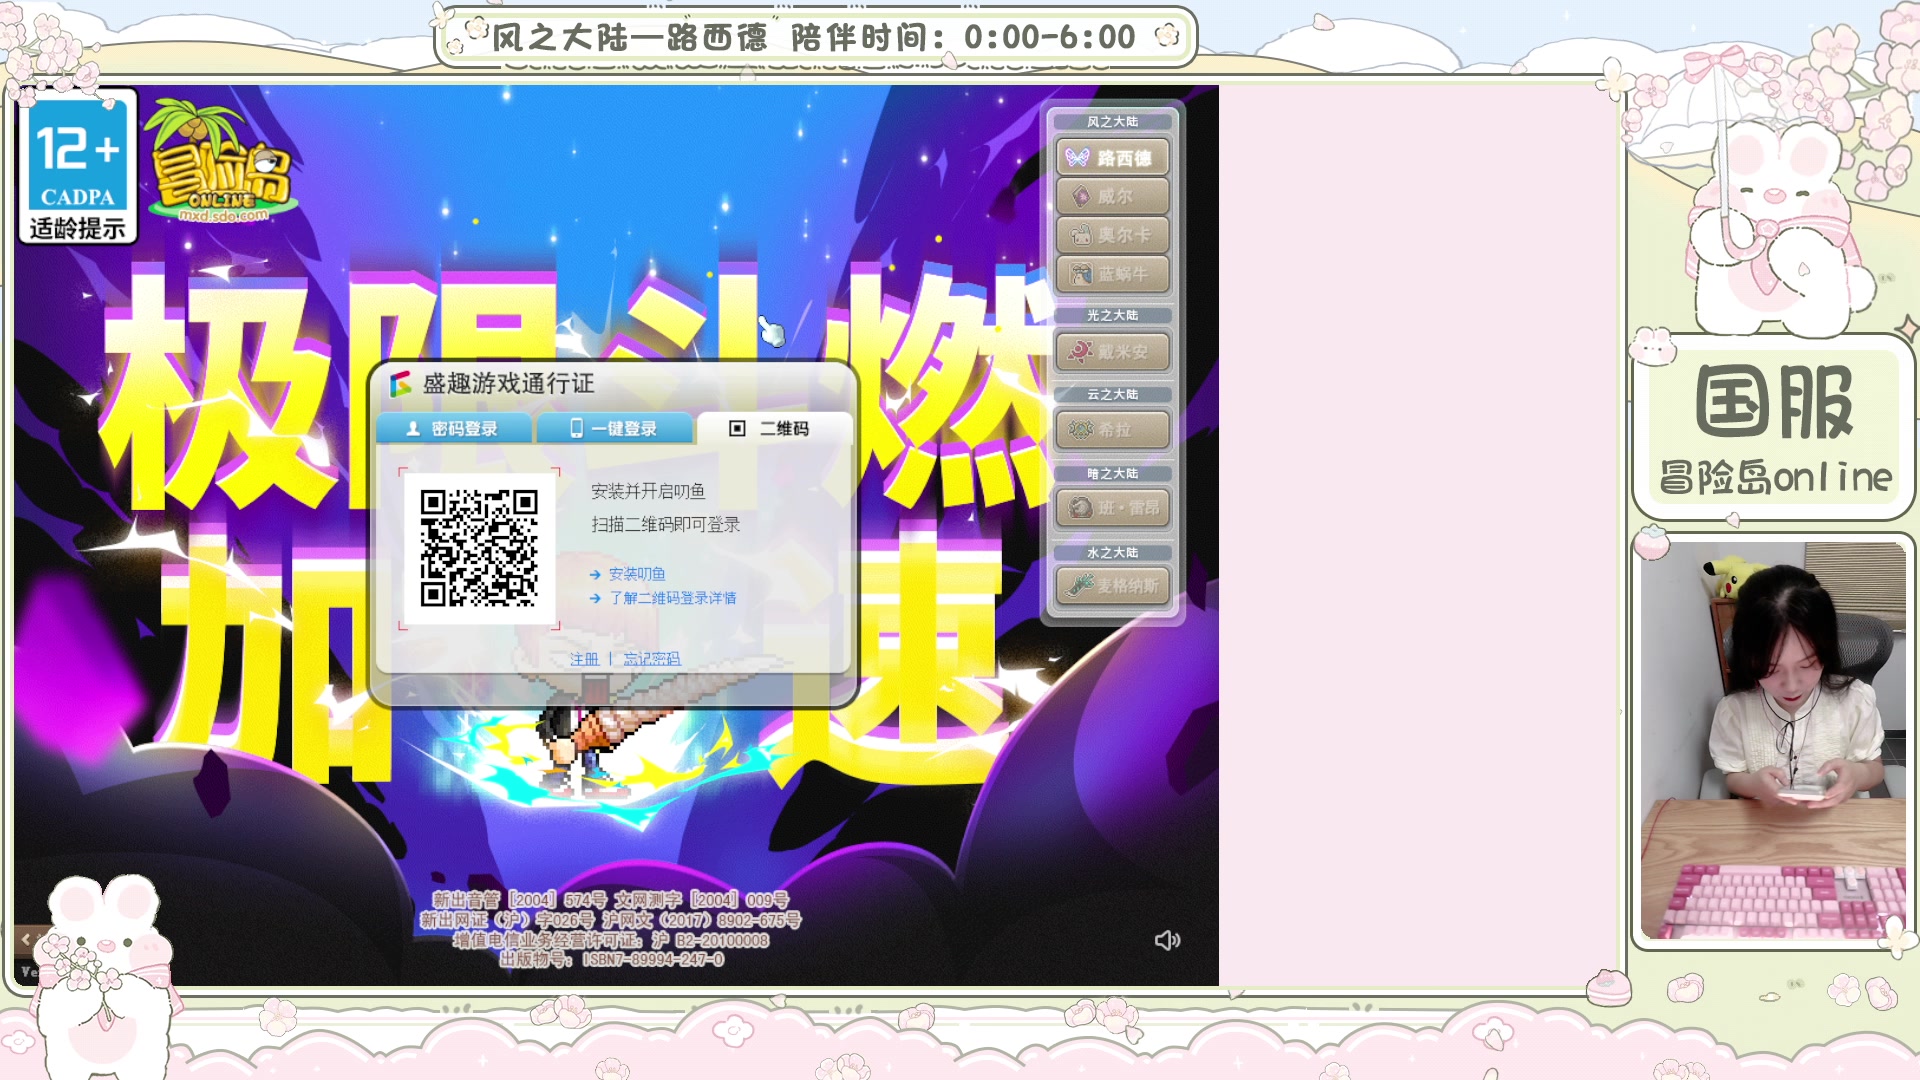Image resolution: width=1920 pixels, height=1080 pixels.
Task: Select the 班·雷昂 server button
Action: 1112,508
